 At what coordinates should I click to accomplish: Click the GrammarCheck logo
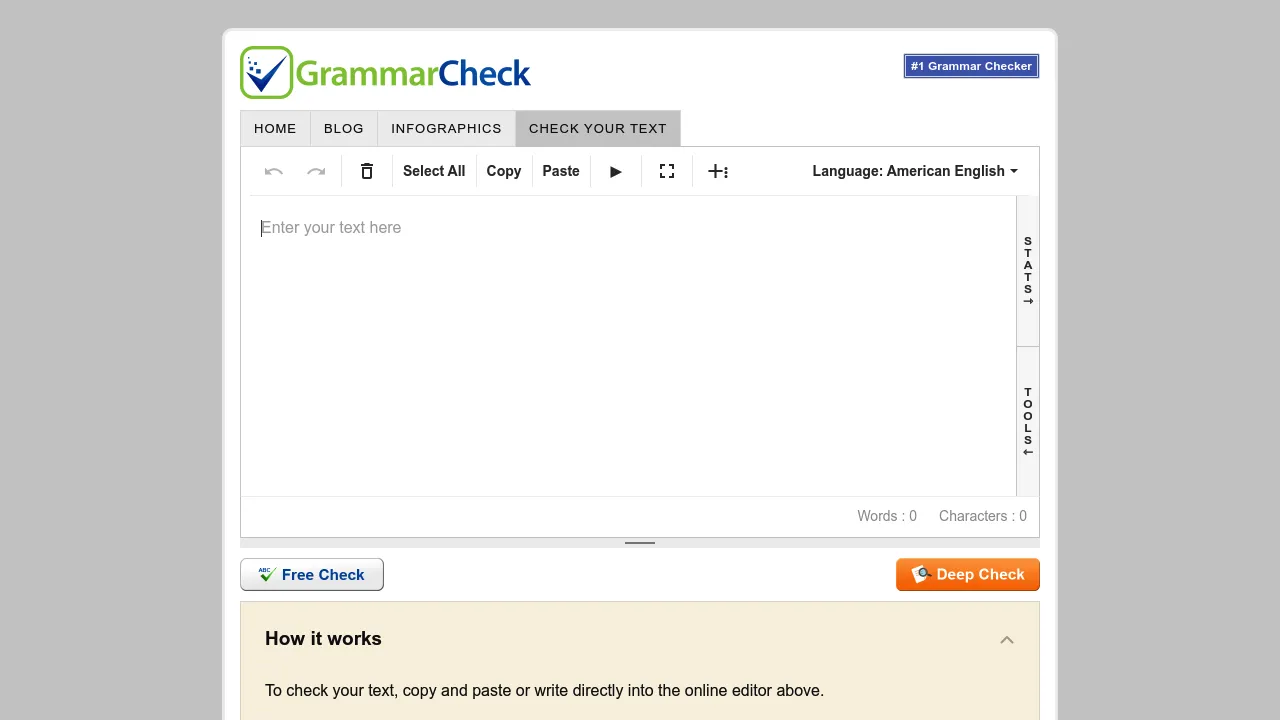click(x=385, y=71)
